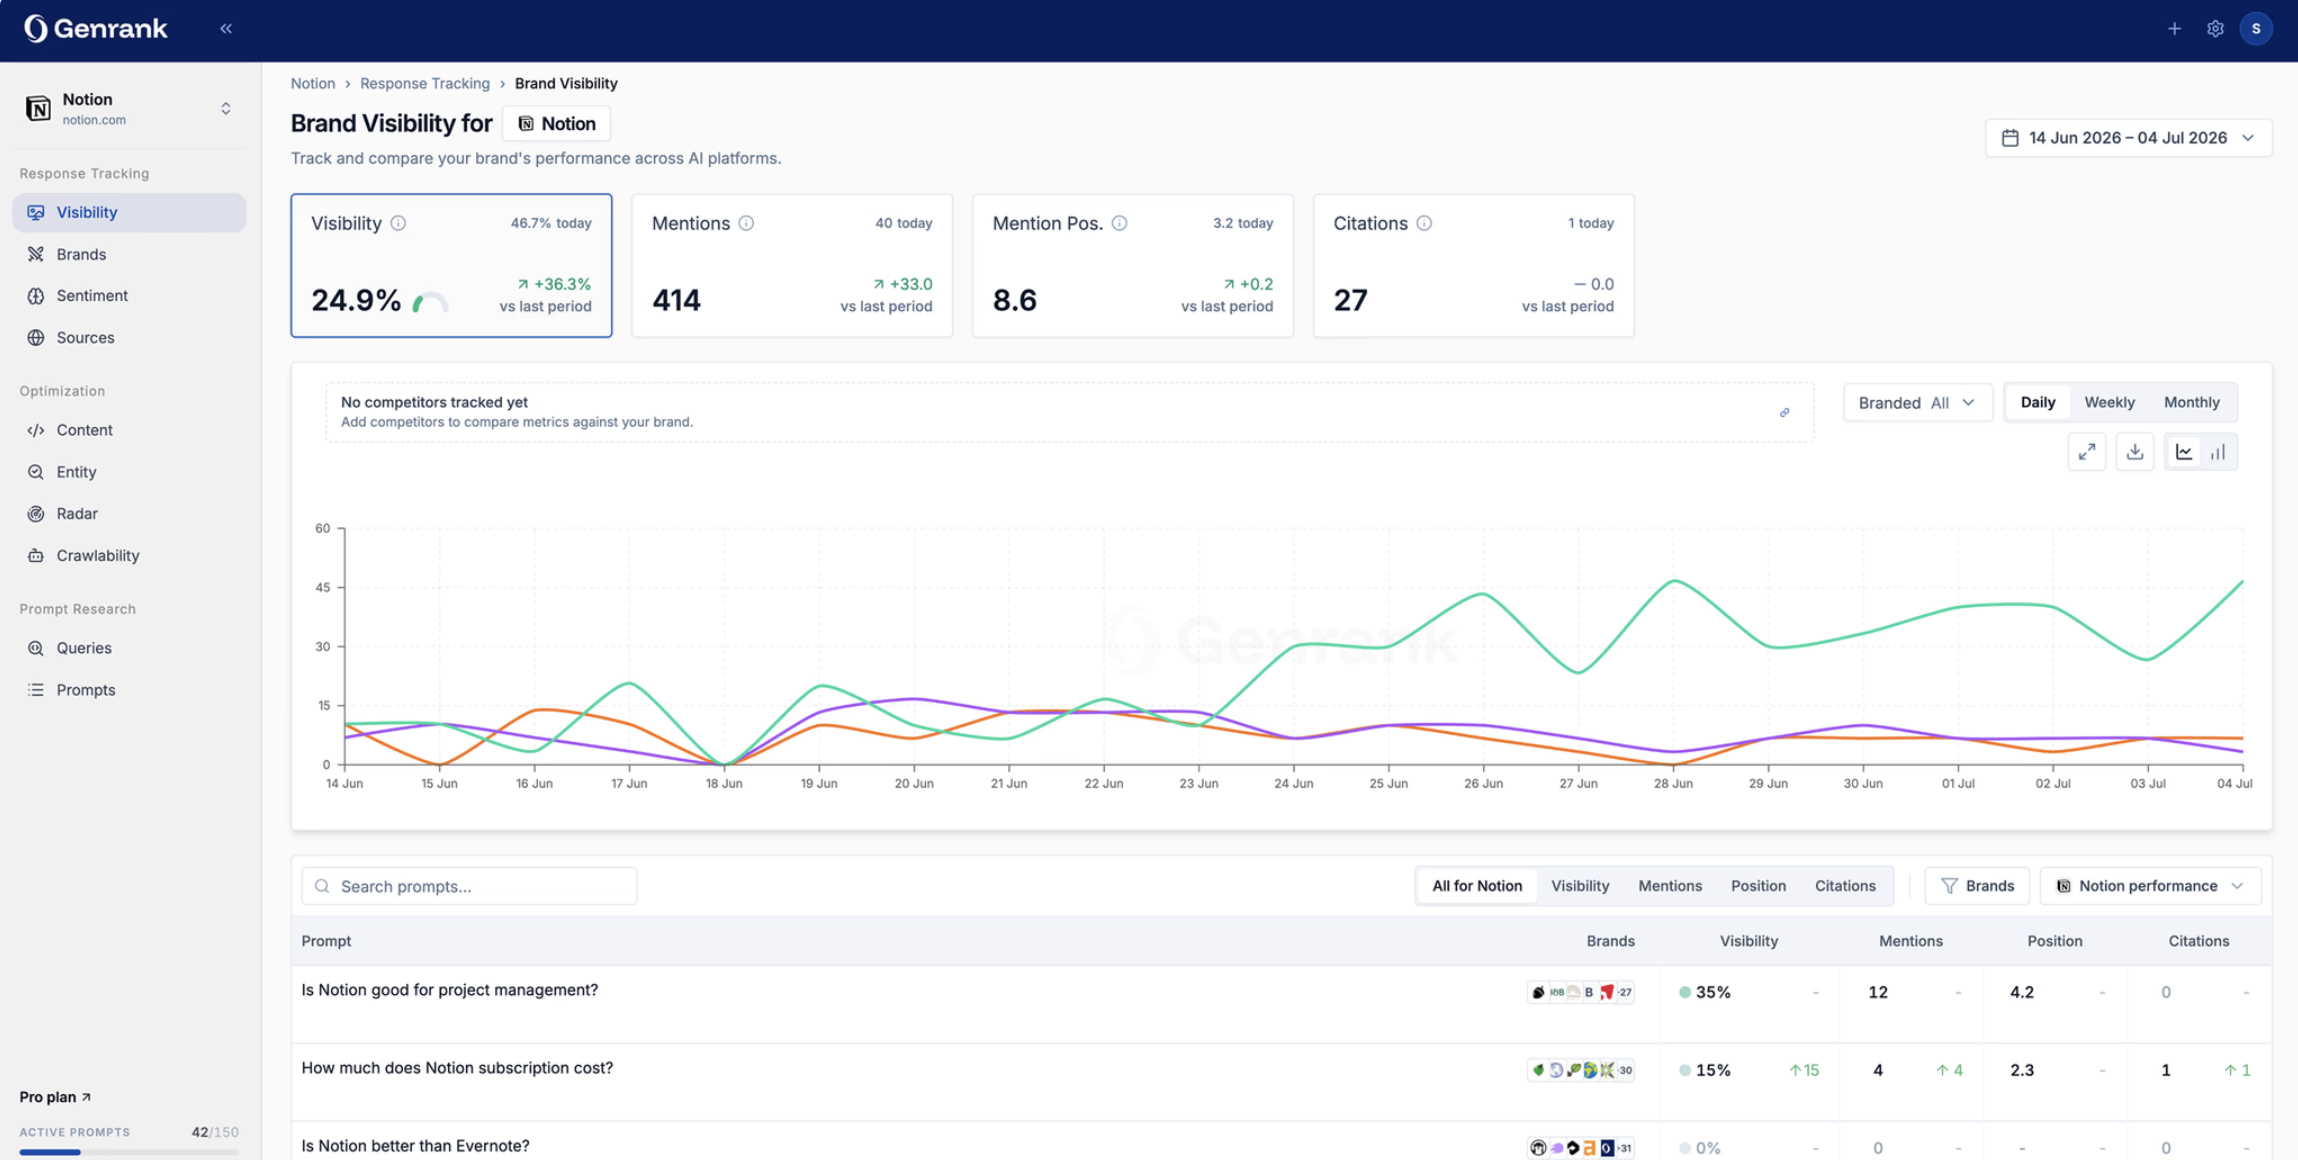Image resolution: width=2298 pixels, height=1160 pixels.
Task: Focus the Search prompts input field
Action: (x=469, y=886)
